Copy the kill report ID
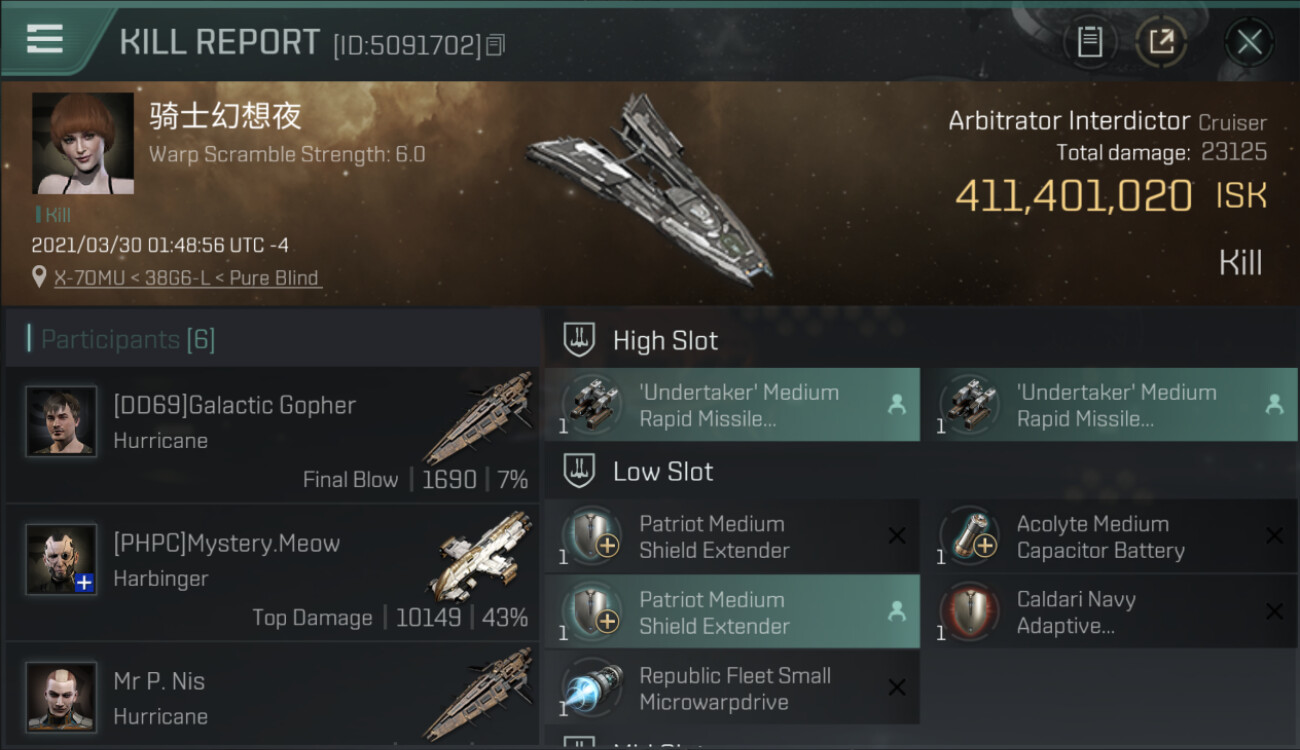Image resolution: width=1300 pixels, height=750 pixels. 496,45
